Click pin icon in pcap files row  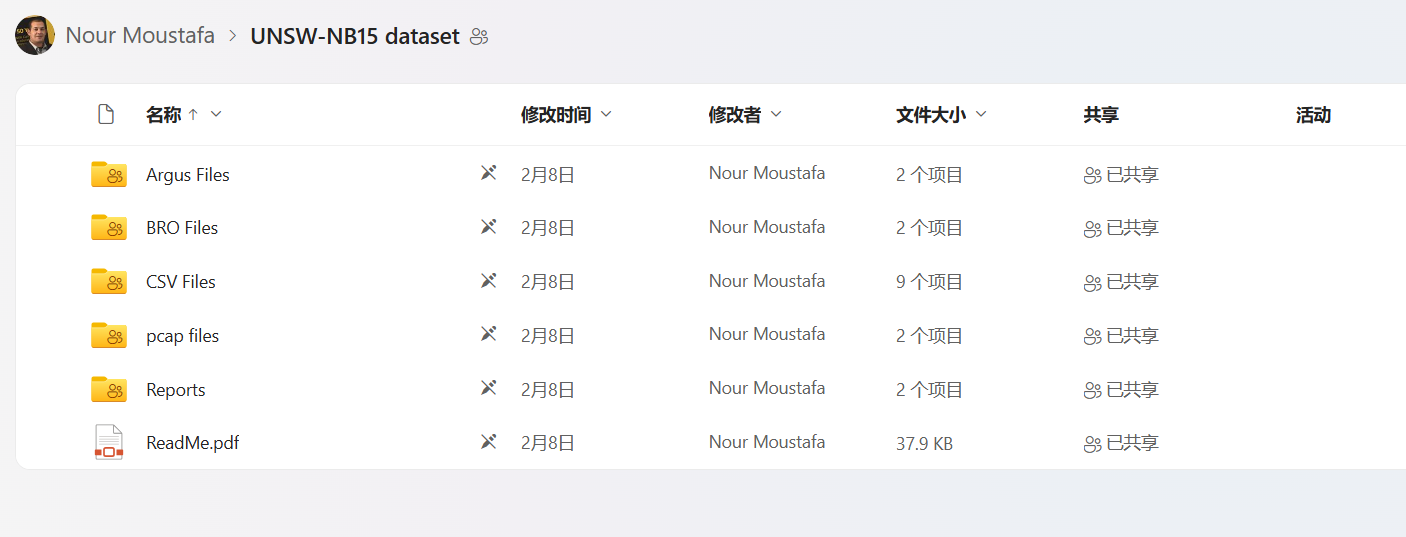pyautogui.click(x=488, y=334)
